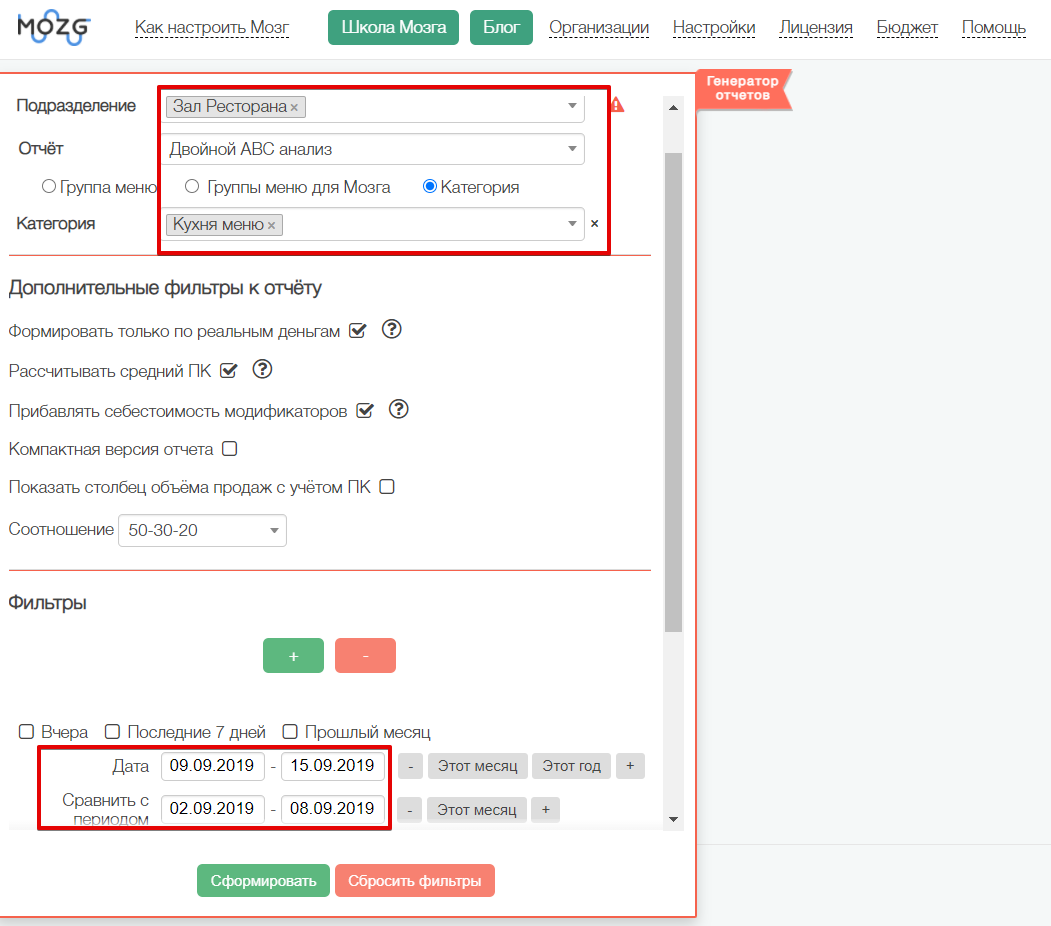Remove the Зал Ресторана tag
The image size is (1051, 926).
294,107
